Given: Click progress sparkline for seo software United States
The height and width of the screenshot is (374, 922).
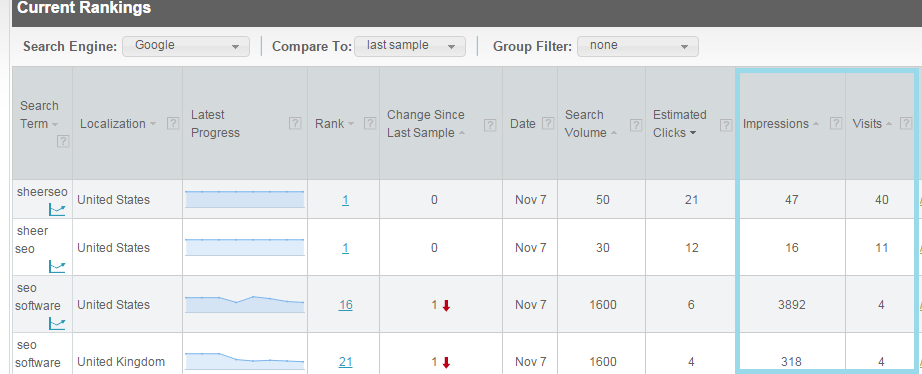Looking at the screenshot, I should tap(245, 304).
